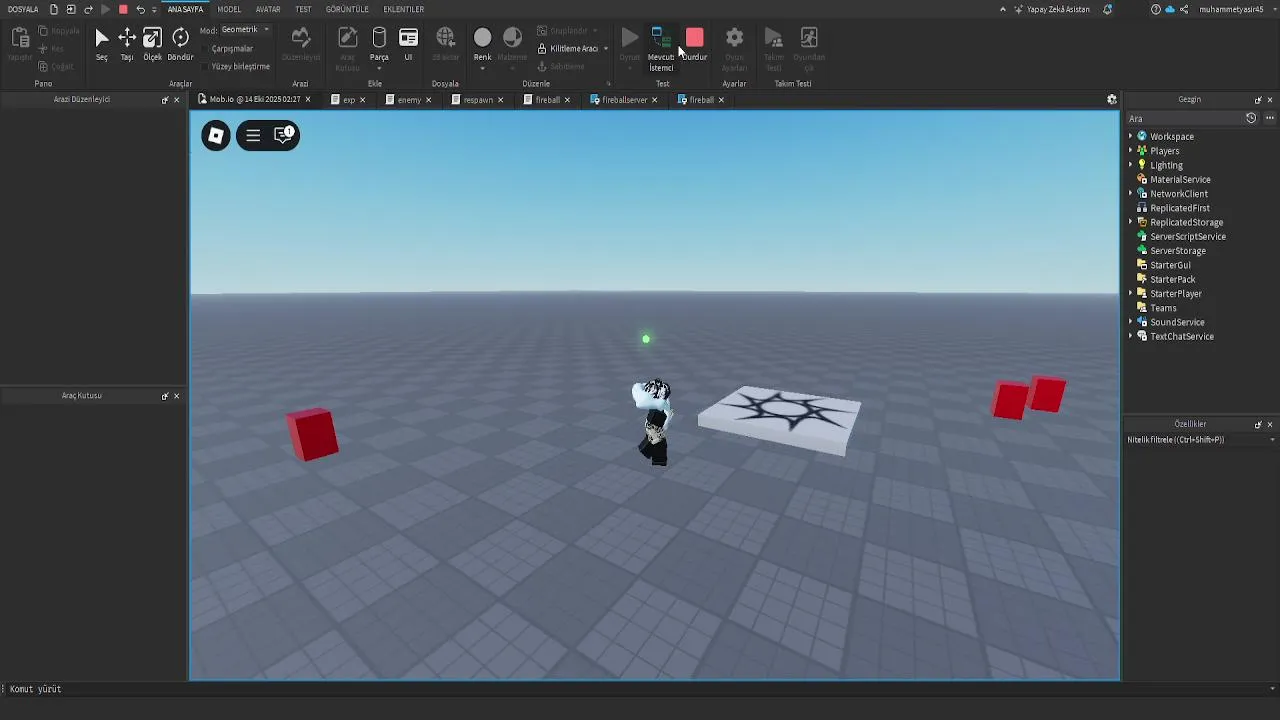Expand the ReplicatedStorage node
Viewport: 1280px width, 720px height.
(1131, 222)
